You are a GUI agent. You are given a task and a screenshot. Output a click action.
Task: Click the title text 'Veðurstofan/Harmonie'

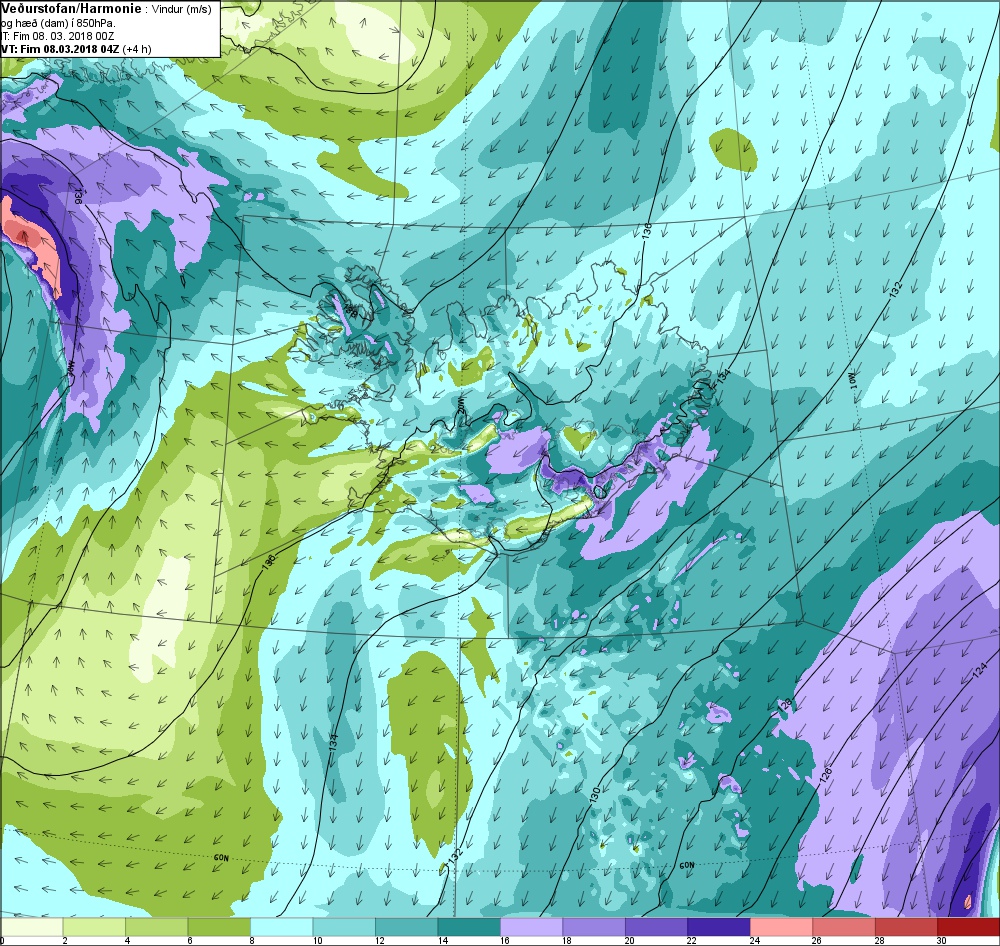[70, 8]
